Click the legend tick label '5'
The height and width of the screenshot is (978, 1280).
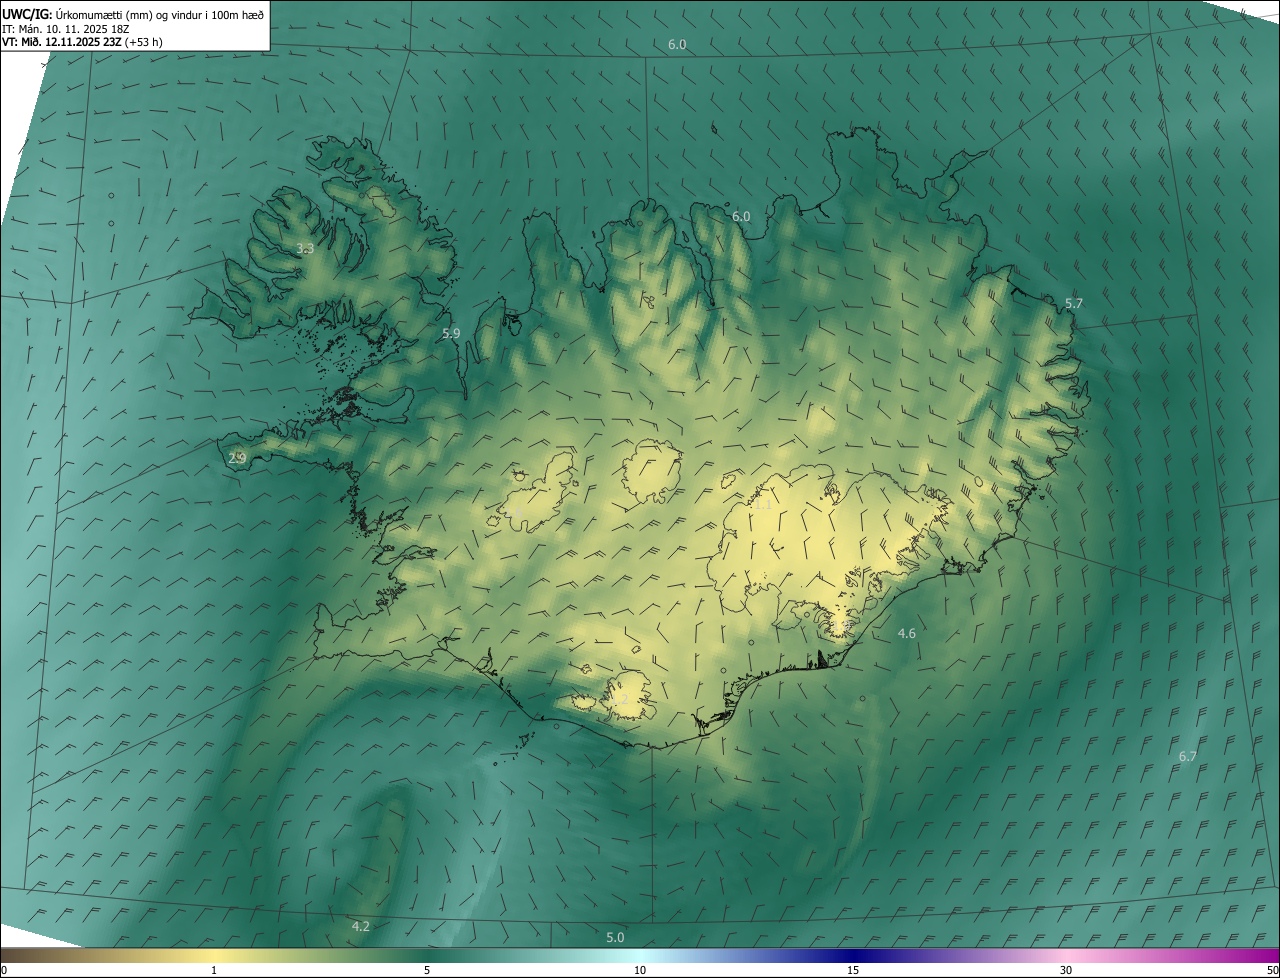(427, 970)
